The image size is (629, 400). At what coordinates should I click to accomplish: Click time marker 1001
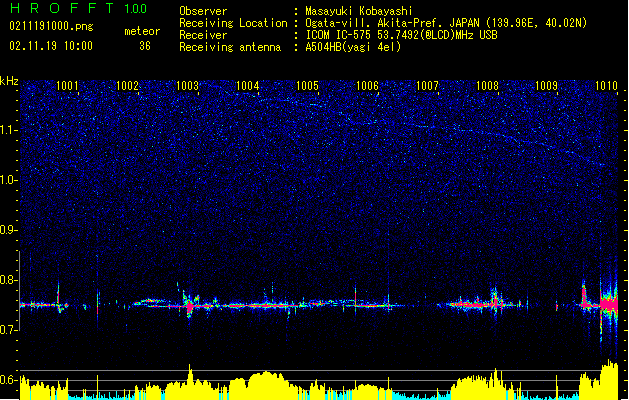(67, 86)
